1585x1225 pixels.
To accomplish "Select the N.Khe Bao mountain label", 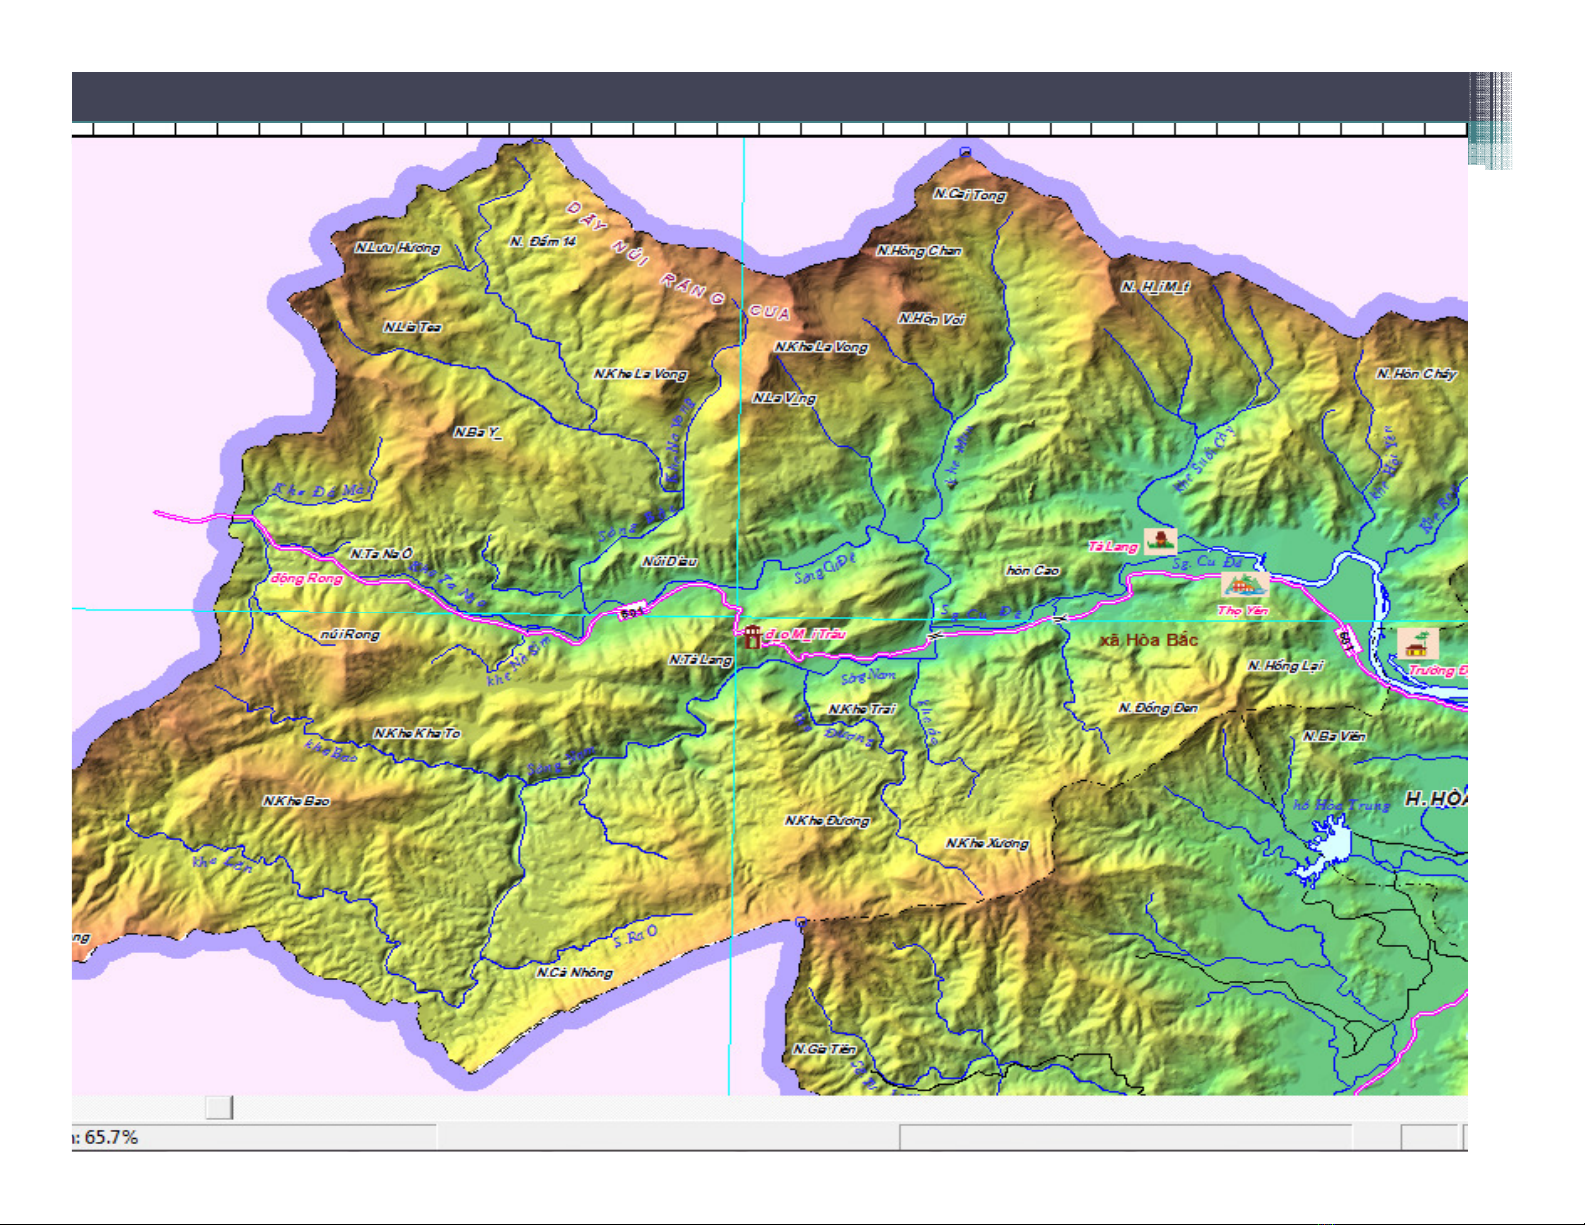I will [295, 801].
